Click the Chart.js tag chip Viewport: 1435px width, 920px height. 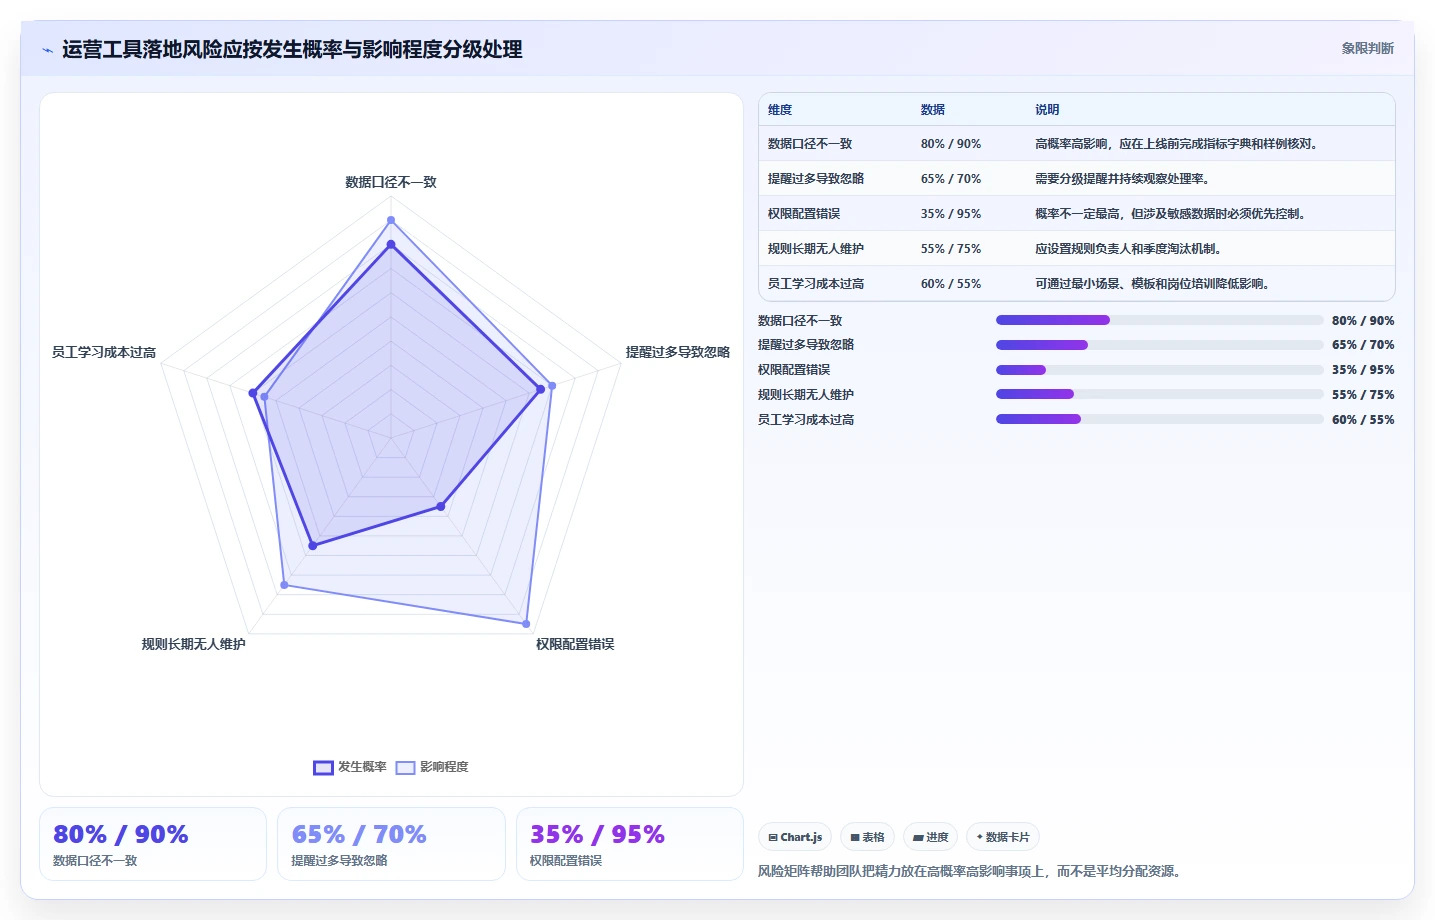pyautogui.click(x=795, y=837)
